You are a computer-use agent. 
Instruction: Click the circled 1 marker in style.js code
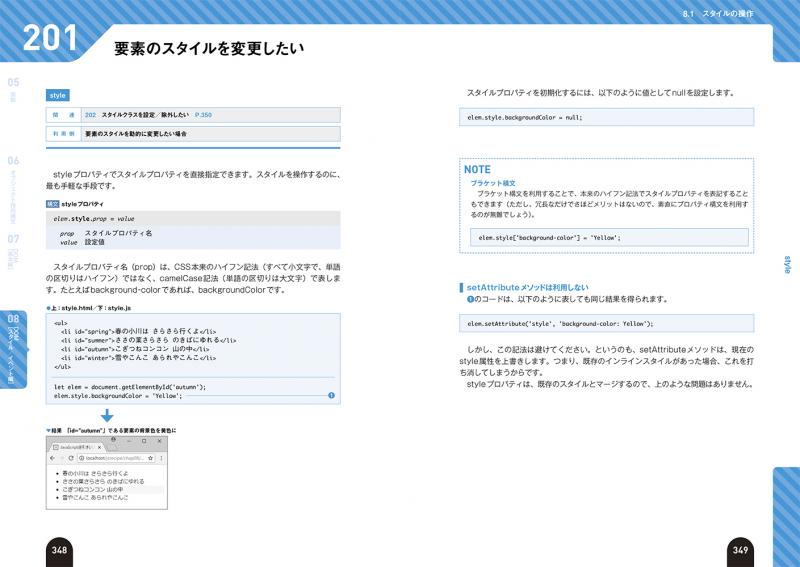click(x=331, y=396)
